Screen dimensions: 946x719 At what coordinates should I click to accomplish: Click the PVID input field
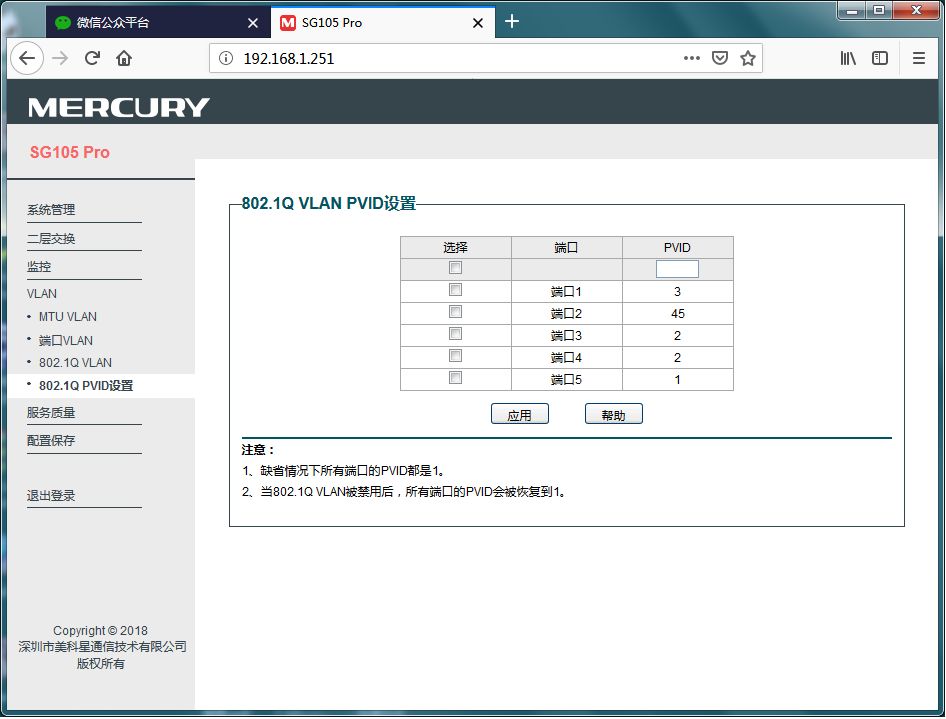point(677,269)
